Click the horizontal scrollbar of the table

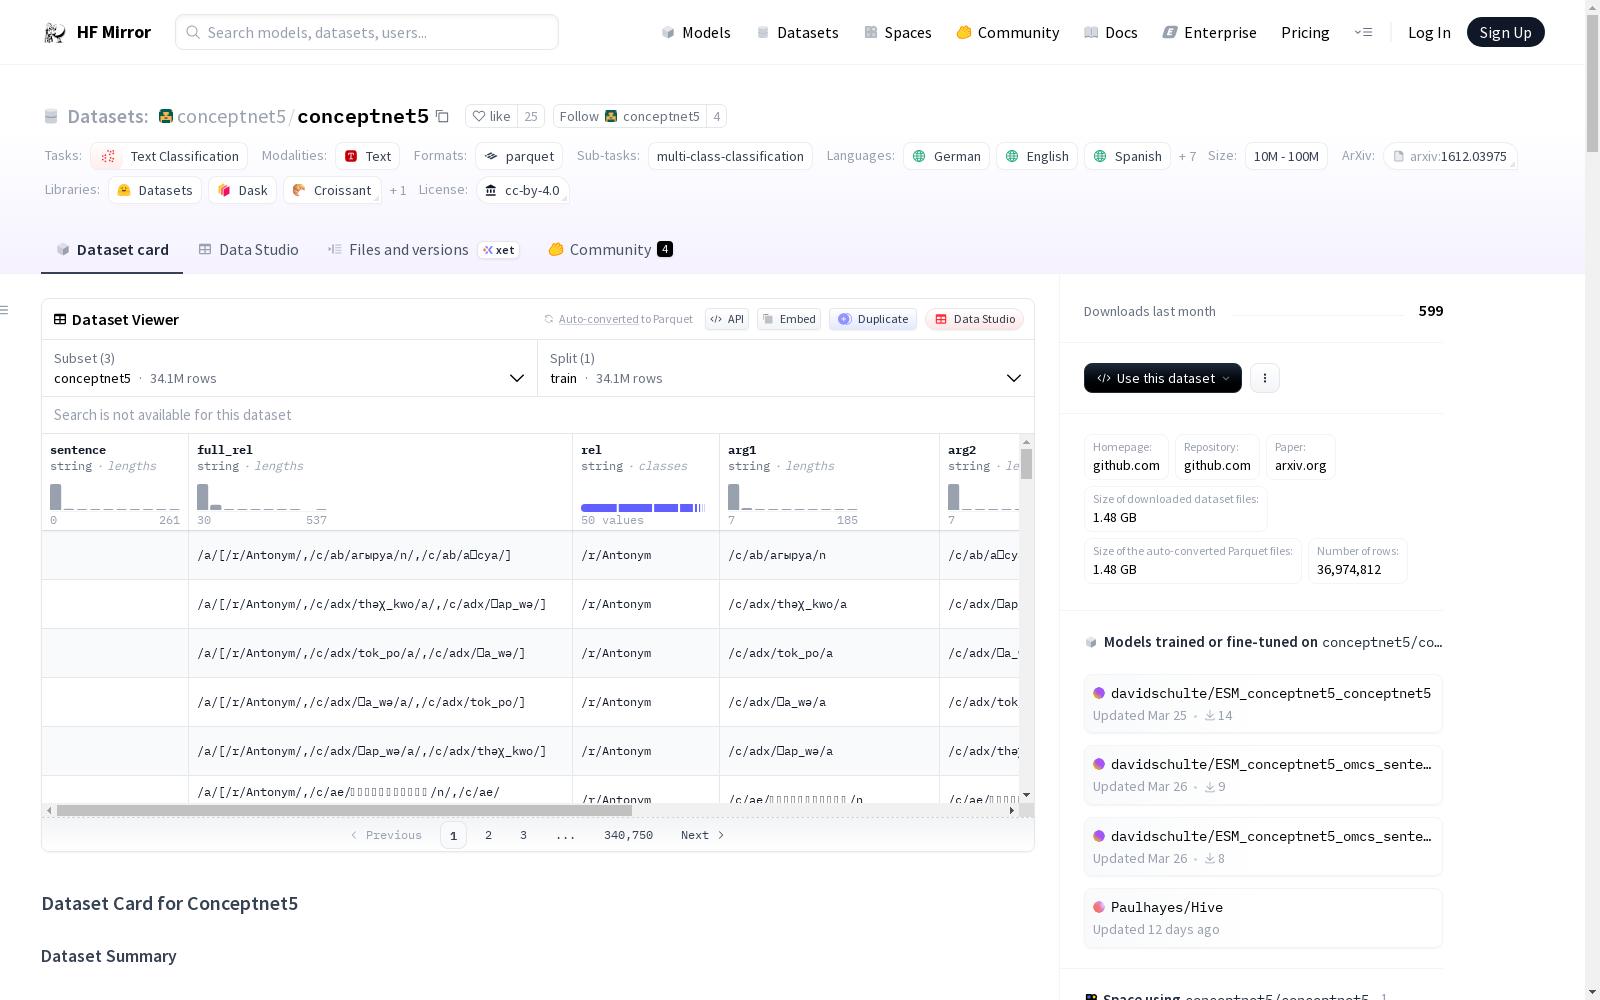344,810
